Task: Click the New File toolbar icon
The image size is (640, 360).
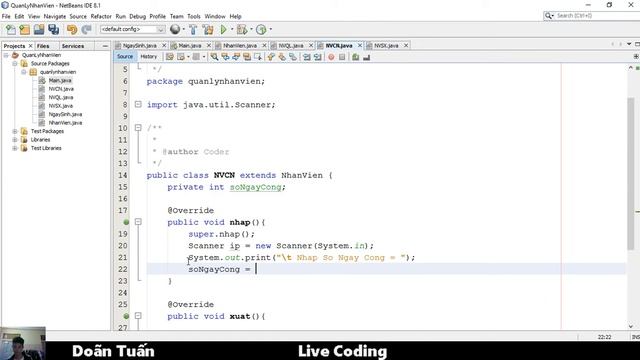Action: 11,29
